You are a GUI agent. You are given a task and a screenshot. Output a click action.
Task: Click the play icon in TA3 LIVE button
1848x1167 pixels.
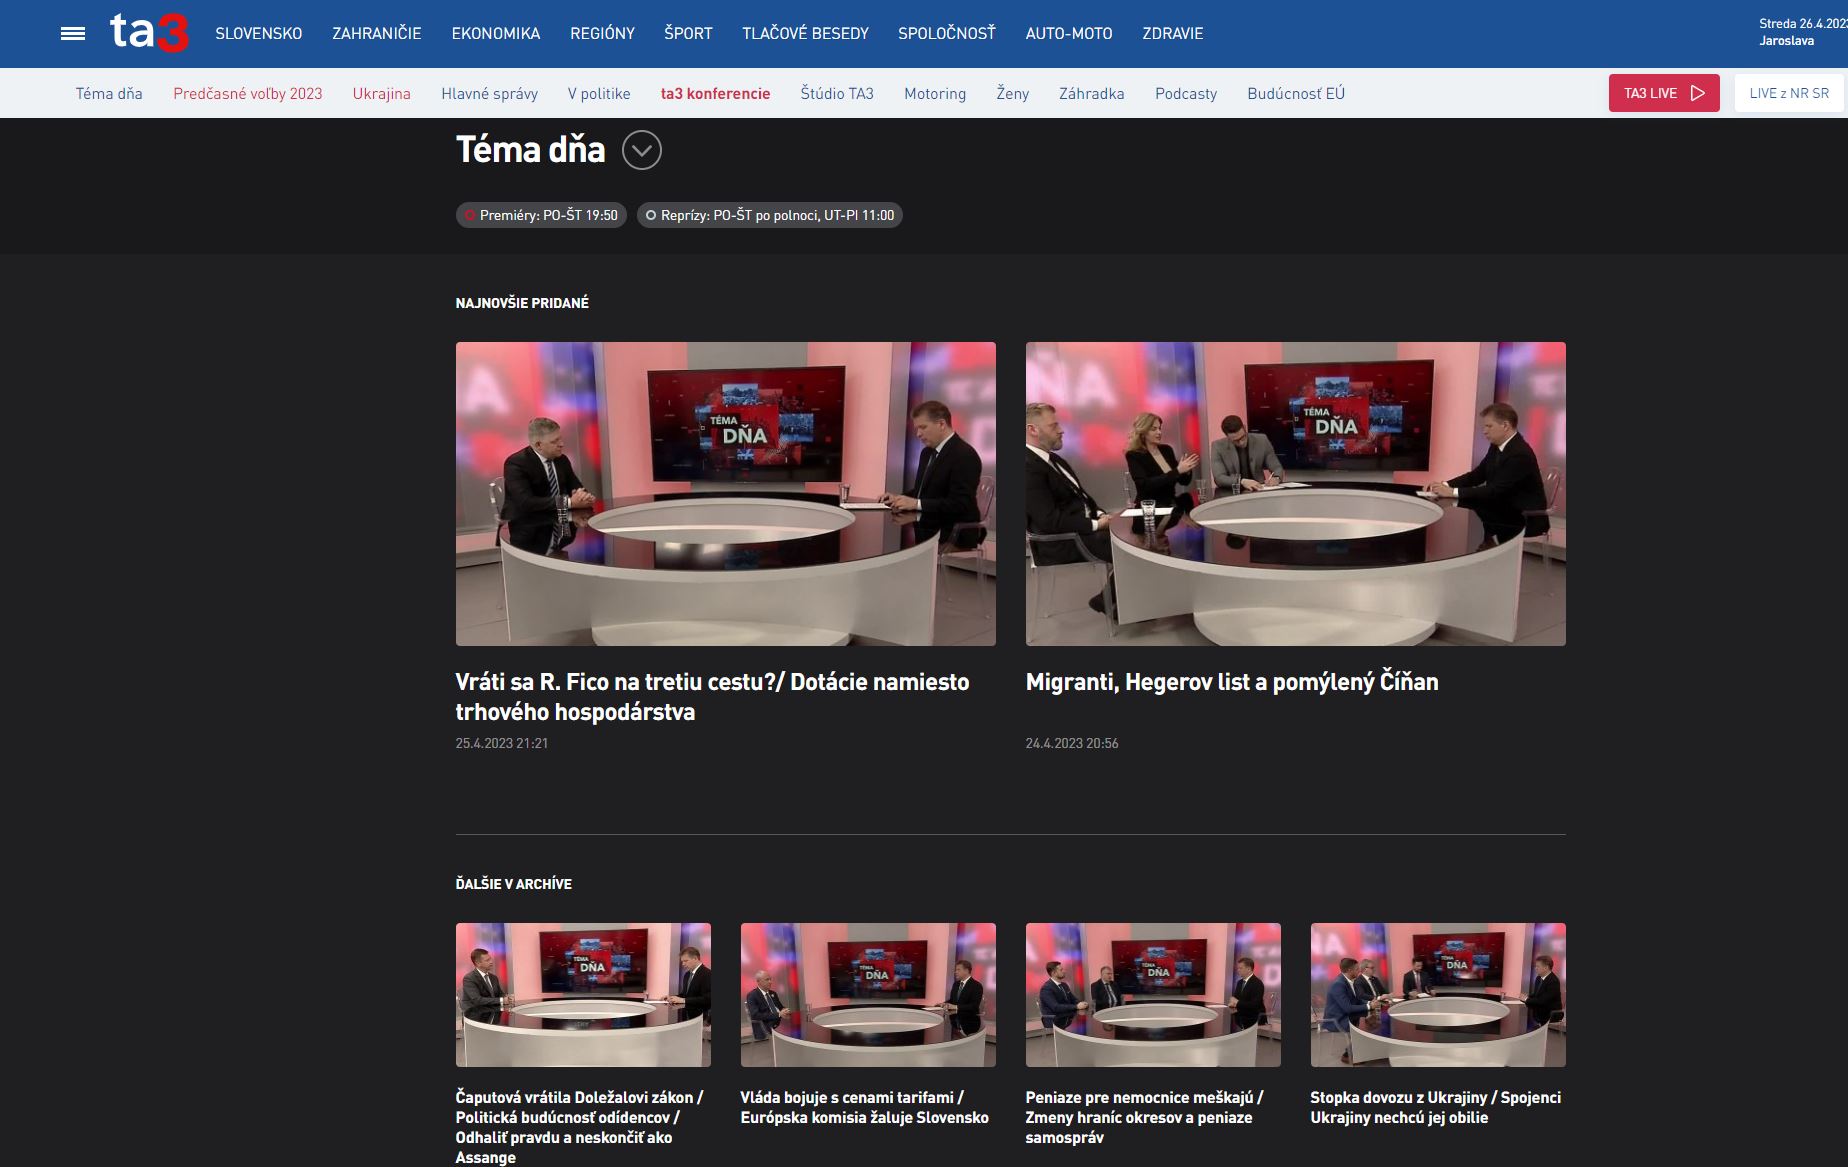coord(1697,93)
